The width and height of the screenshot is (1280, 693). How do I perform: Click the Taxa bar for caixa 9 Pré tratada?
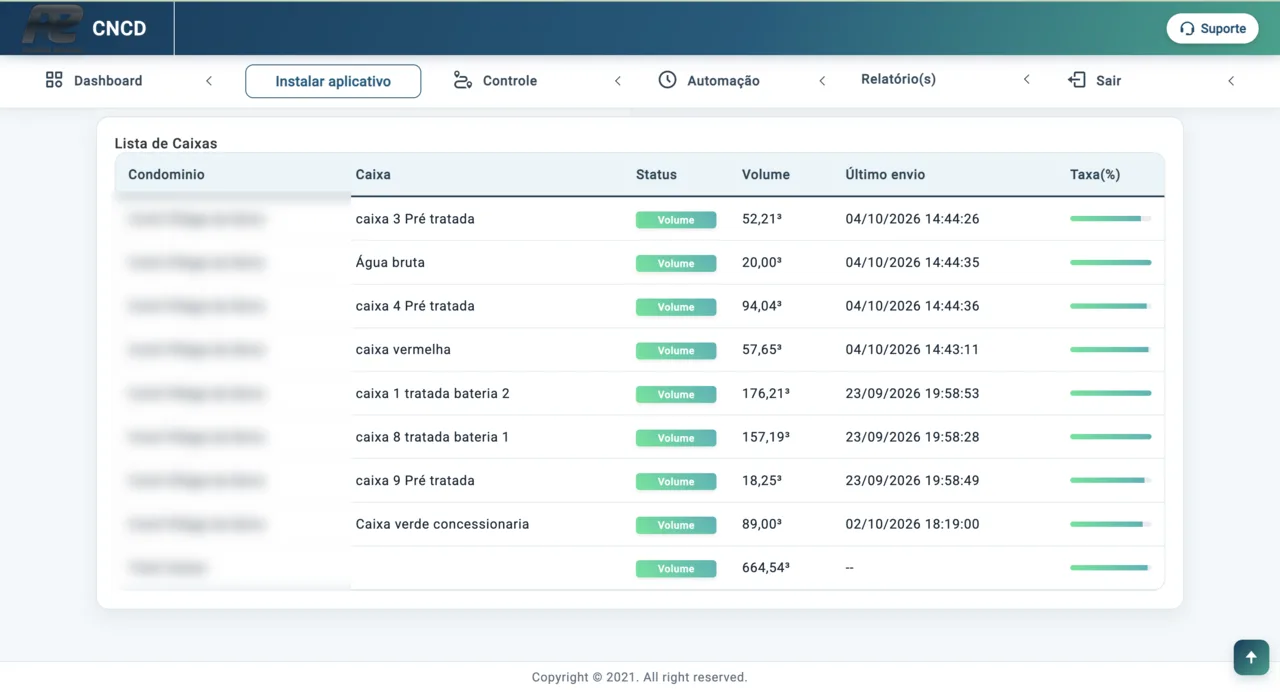[x=1110, y=480]
